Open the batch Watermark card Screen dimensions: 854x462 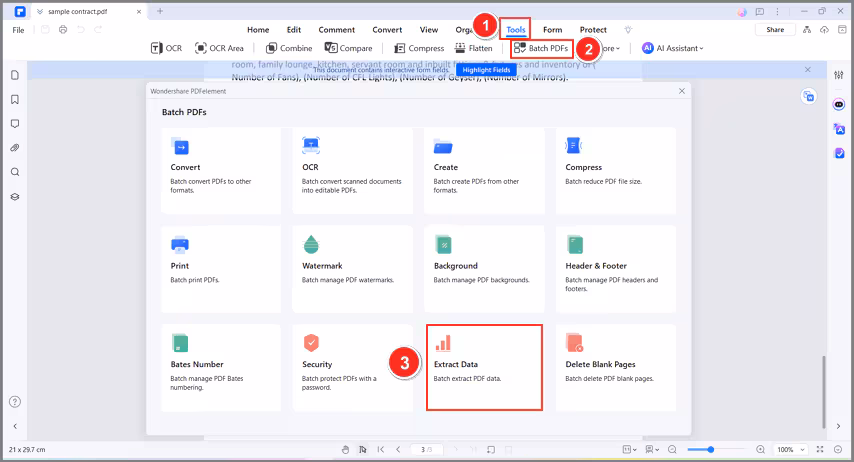(x=352, y=269)
